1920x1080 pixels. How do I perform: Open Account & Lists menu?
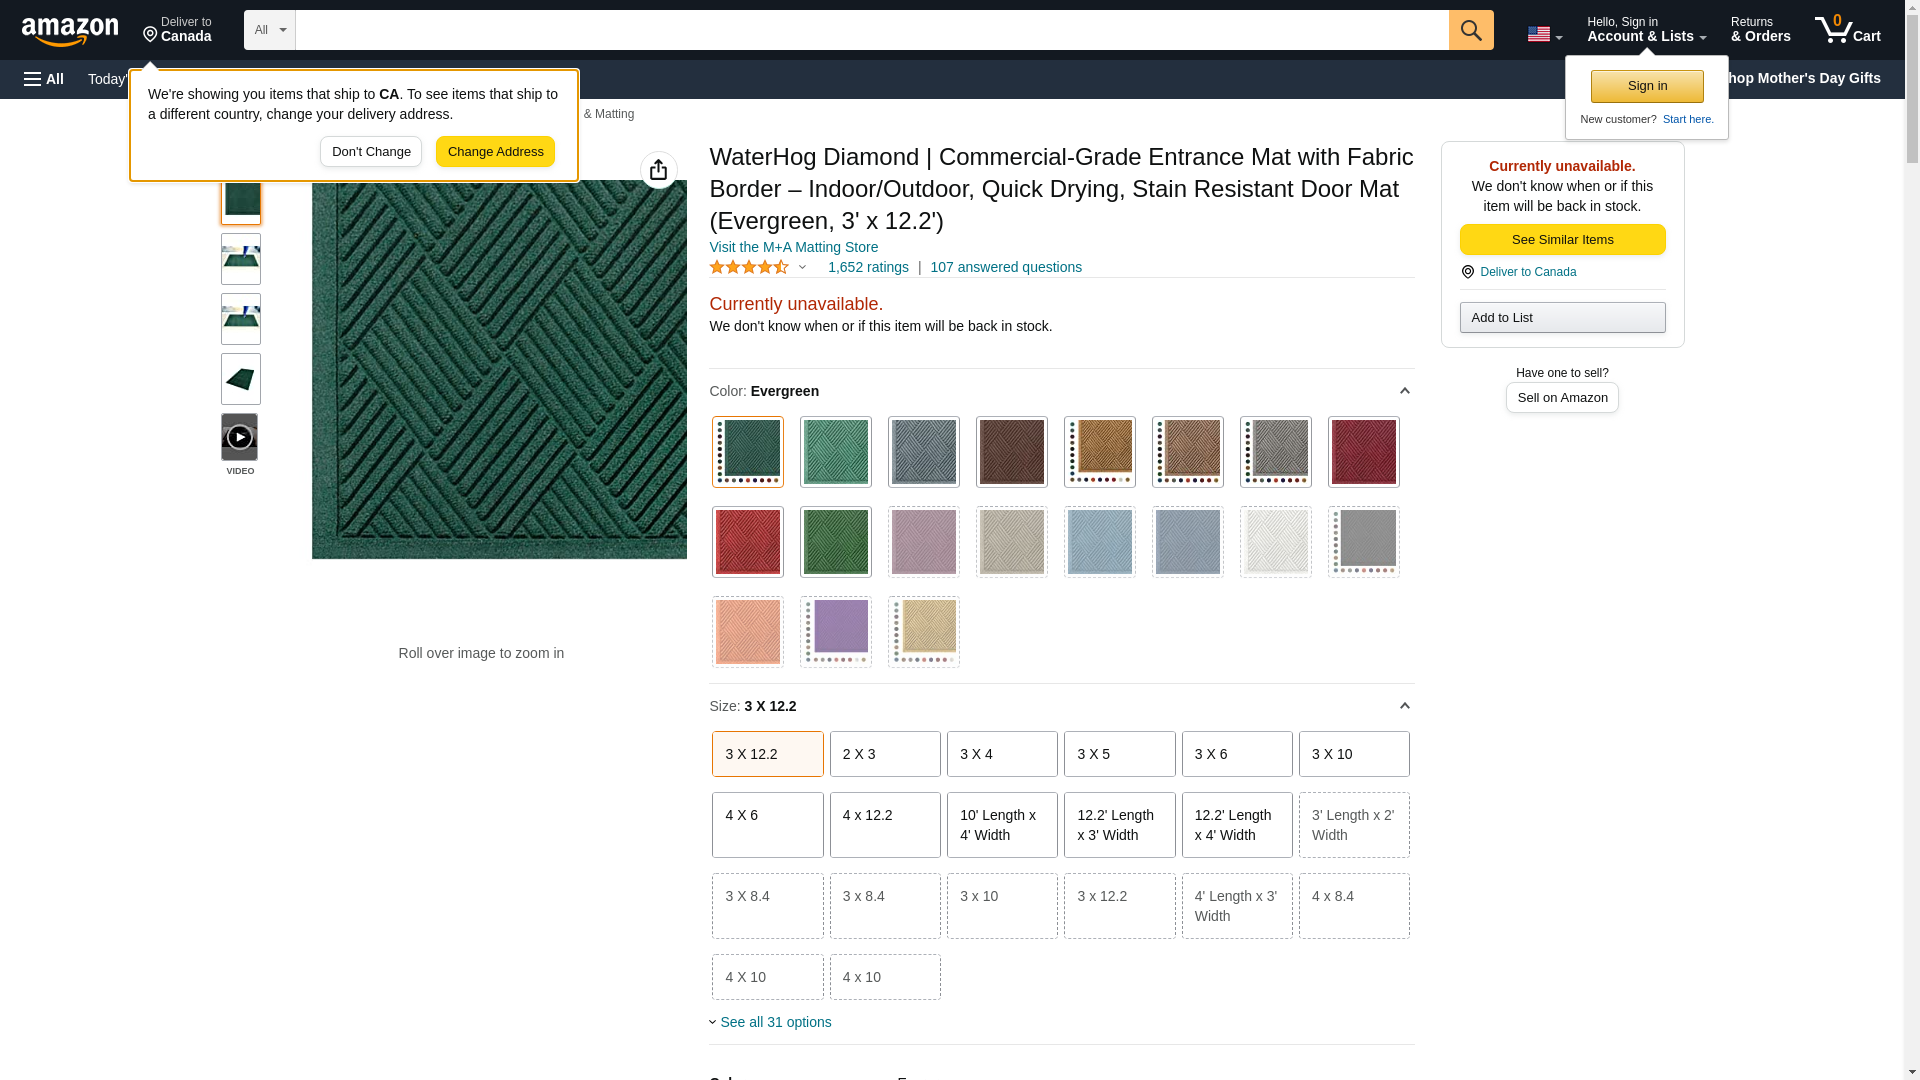coord(1645,30)
